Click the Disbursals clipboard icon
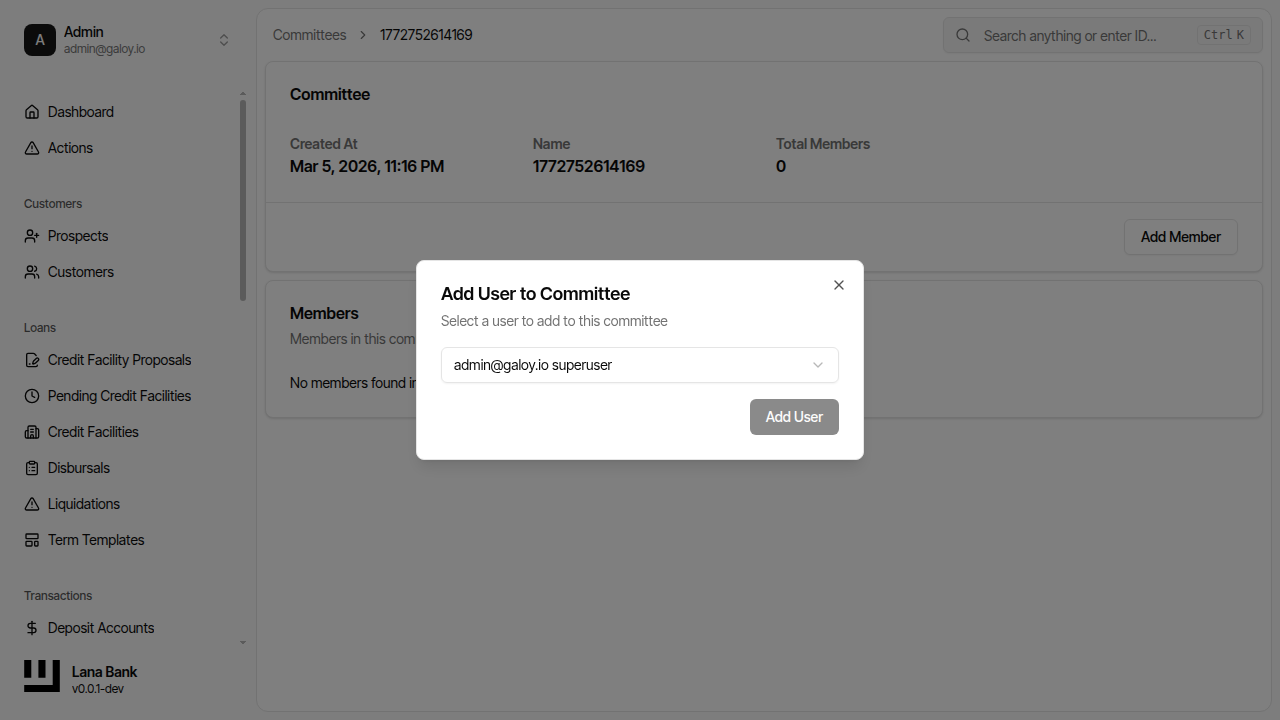 click(x=31, y=467)
